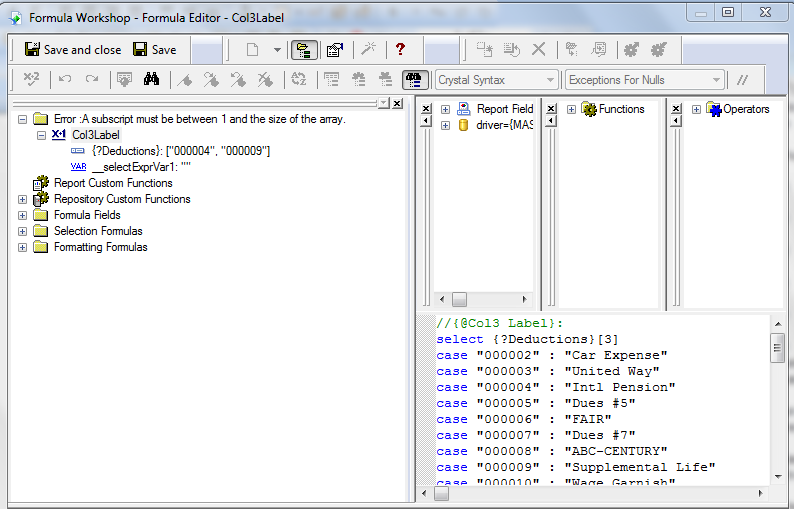Toggle a bookmark with the flag icon
Viewport: 794px width, 509px height.
[x=184, y=80]
